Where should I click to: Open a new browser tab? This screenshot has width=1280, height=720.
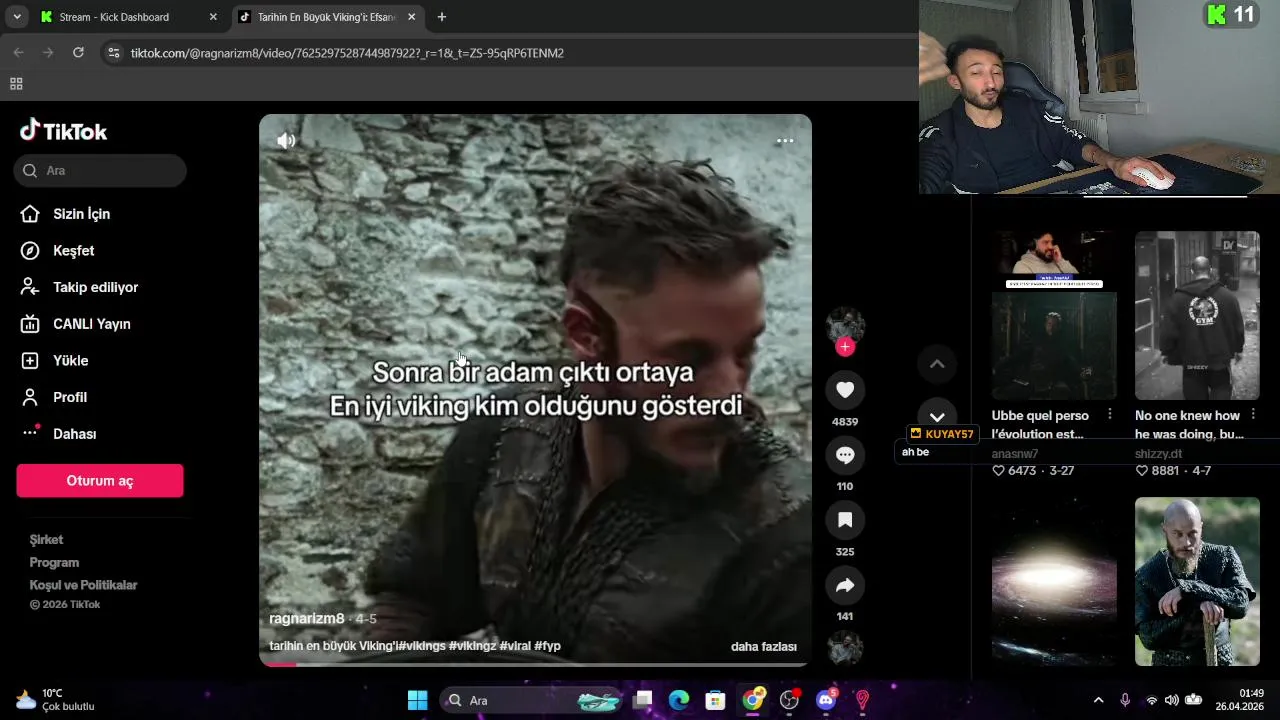(x=442, y=17)
